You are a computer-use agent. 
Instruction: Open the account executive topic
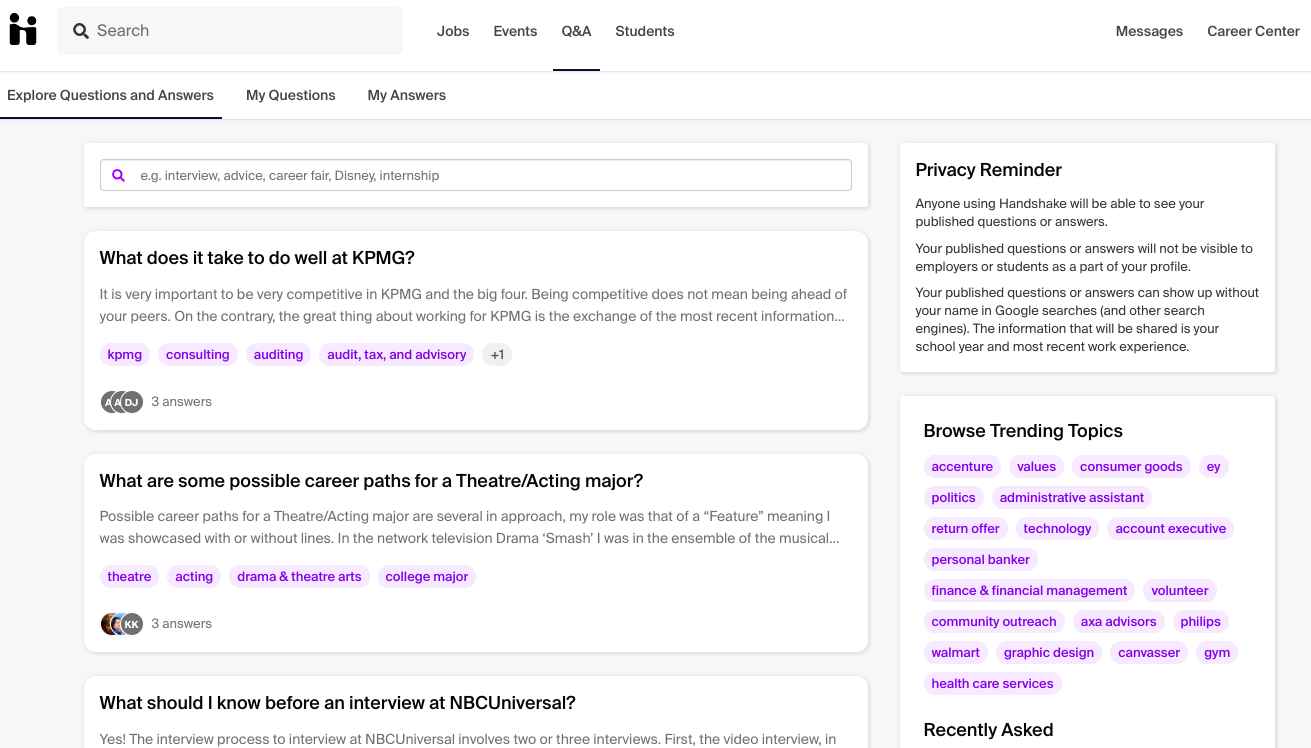[1171, 528]
